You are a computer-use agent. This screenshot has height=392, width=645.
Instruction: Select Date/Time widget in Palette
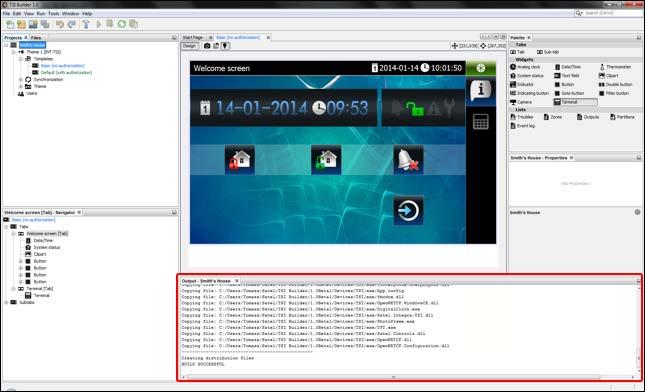coord(568,67)
